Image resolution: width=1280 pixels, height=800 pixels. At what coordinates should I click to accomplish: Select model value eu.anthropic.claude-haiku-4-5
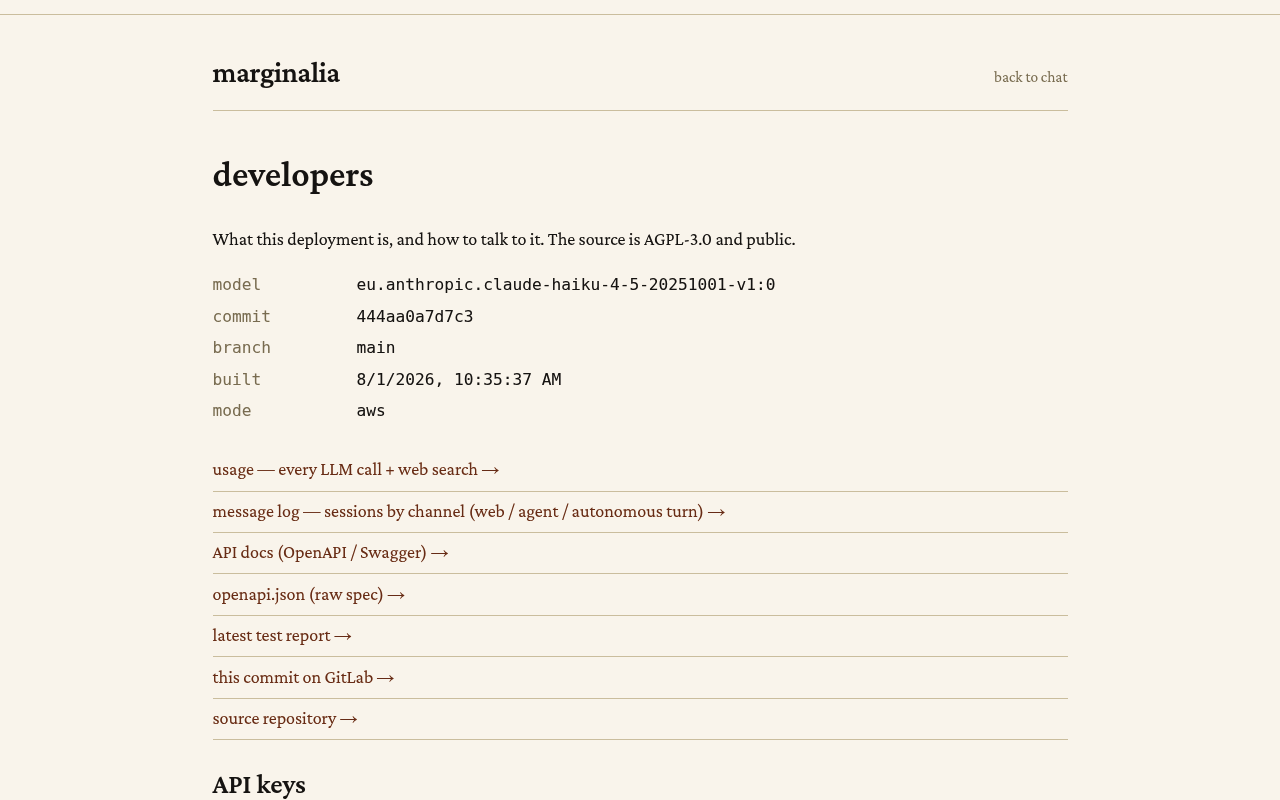[x=566, y=285]
